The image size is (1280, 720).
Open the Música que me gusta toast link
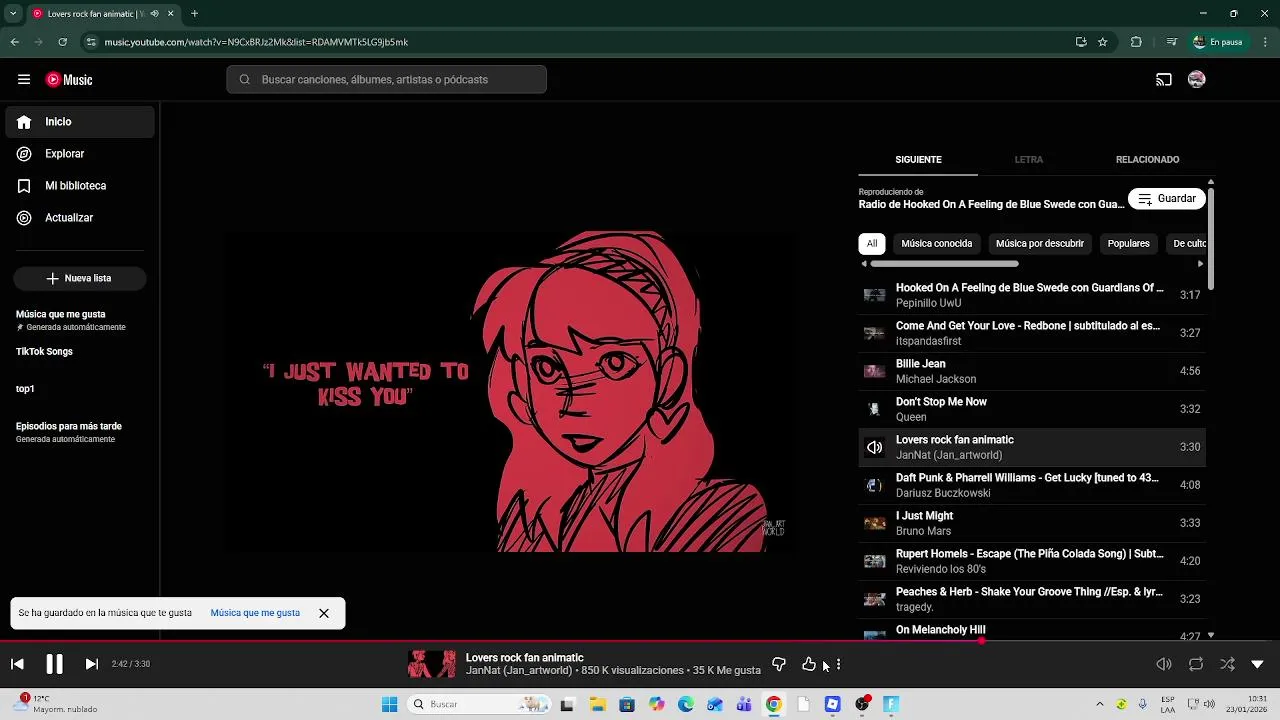tap(255, 613)
